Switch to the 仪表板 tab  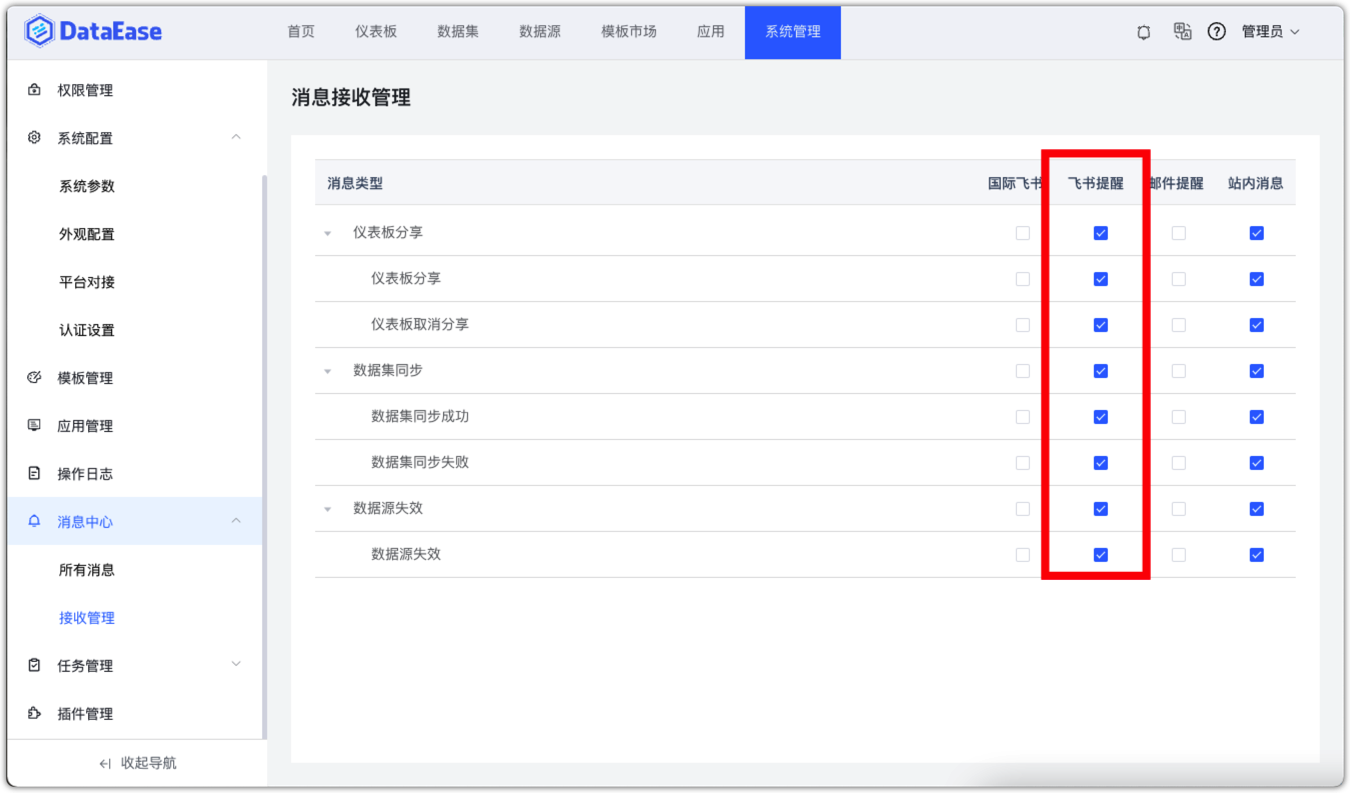[376, 32]
